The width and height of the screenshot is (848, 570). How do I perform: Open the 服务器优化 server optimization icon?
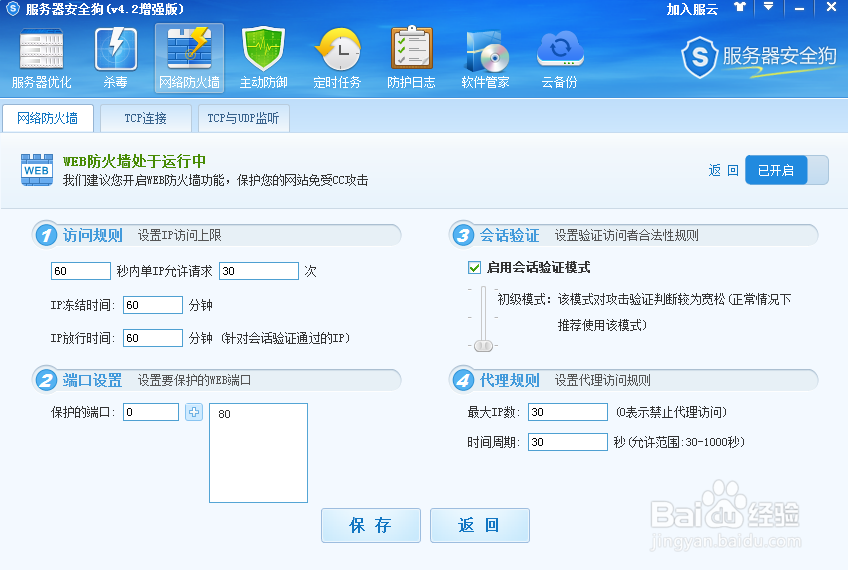tap(42, 58)
